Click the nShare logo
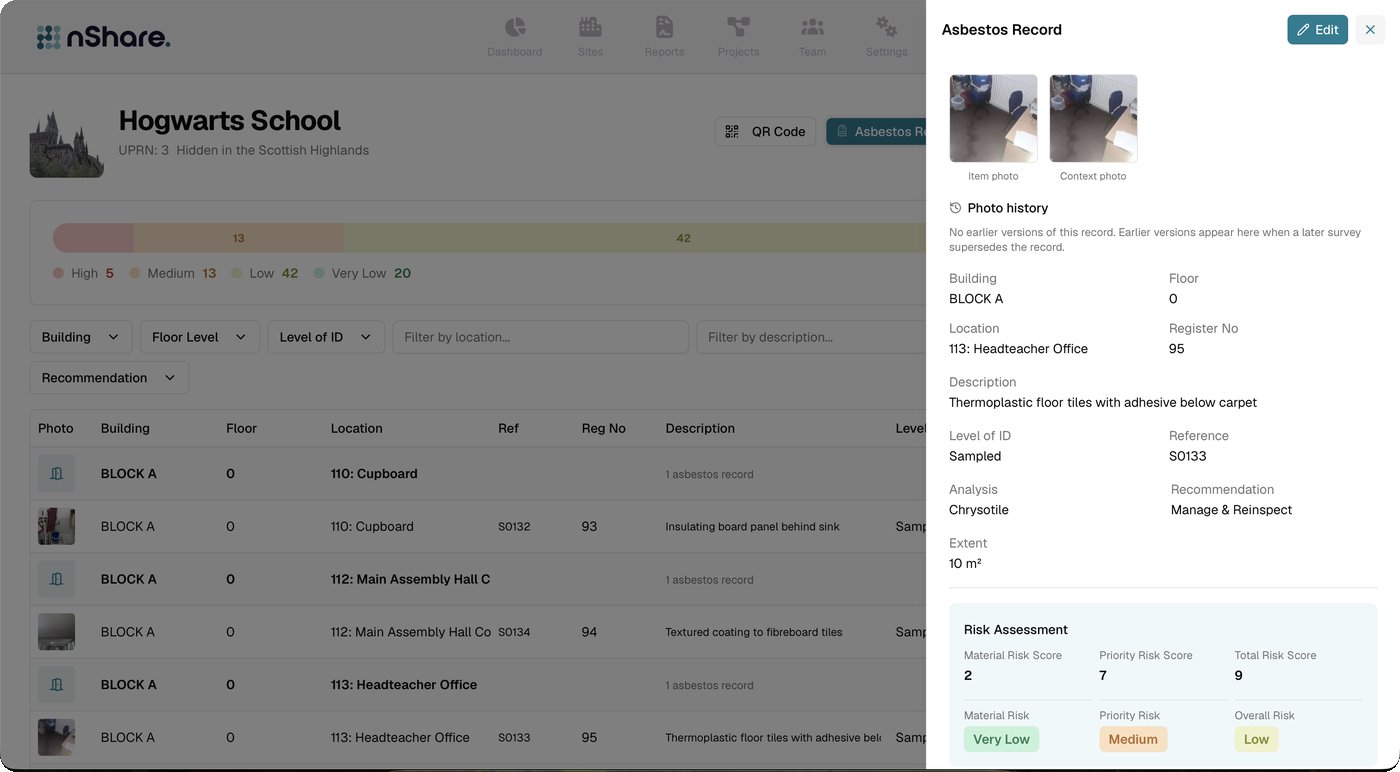 [103, 38]
